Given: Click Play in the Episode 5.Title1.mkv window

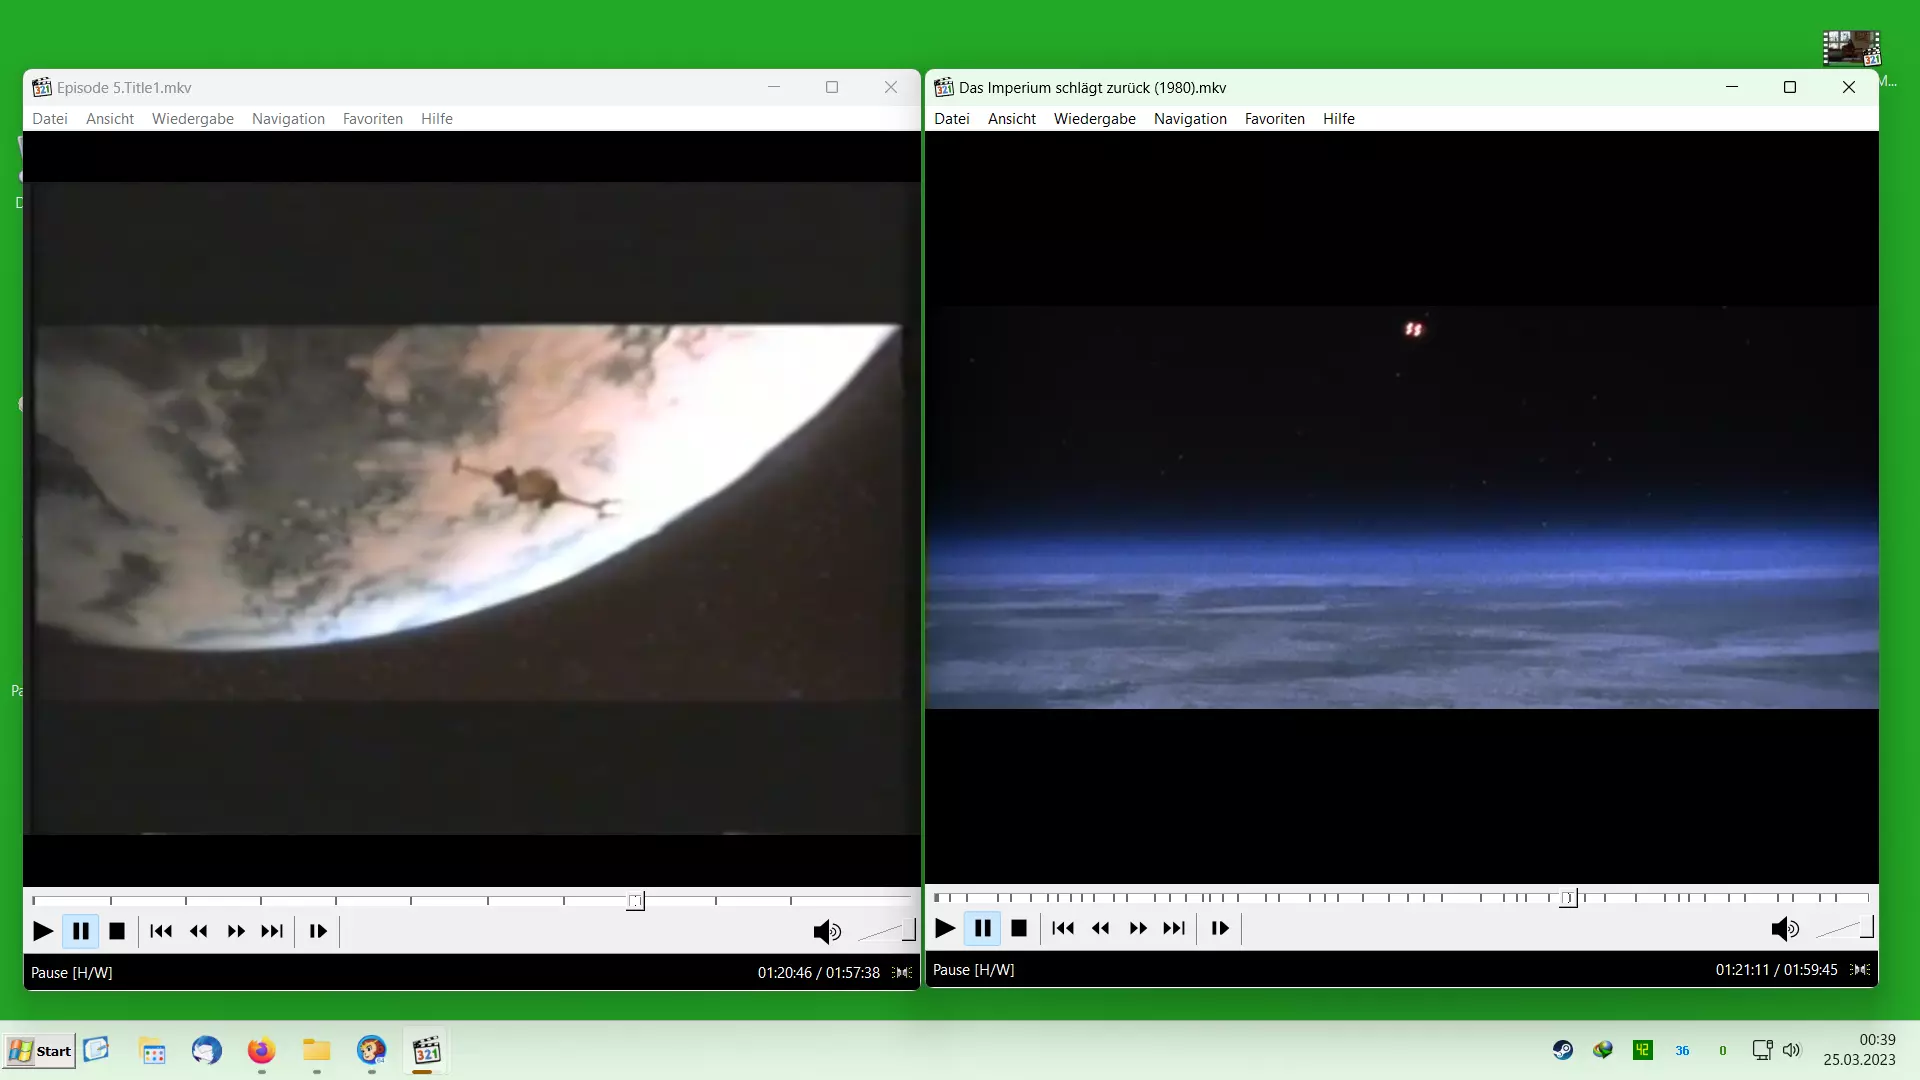Looking at the screenshot, I should tap(42, 931).
